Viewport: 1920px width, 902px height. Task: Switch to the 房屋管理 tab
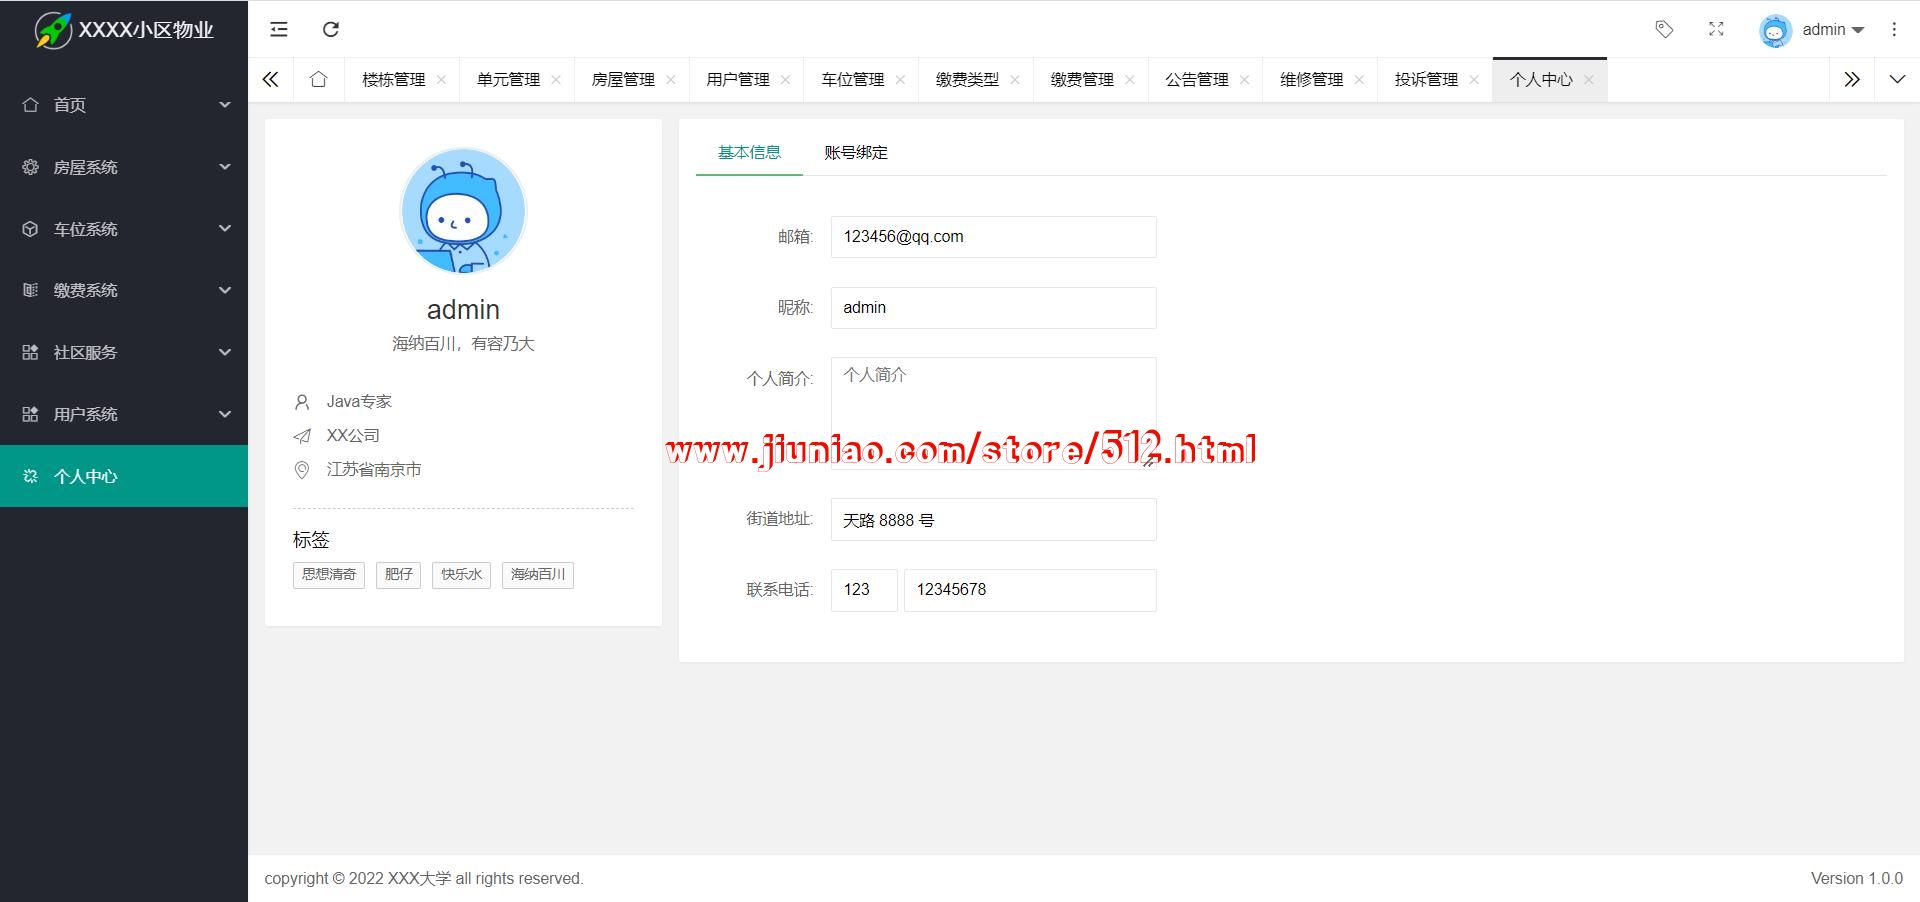623,80
